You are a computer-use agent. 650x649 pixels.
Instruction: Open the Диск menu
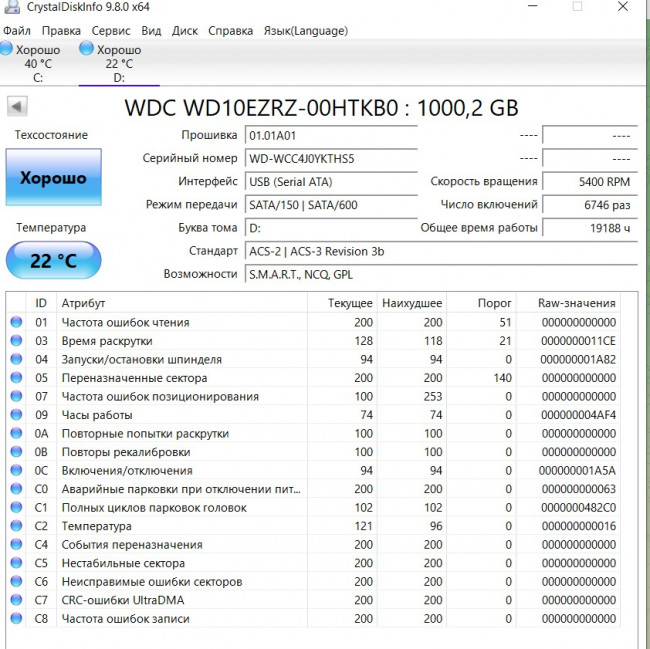point(185,31)
